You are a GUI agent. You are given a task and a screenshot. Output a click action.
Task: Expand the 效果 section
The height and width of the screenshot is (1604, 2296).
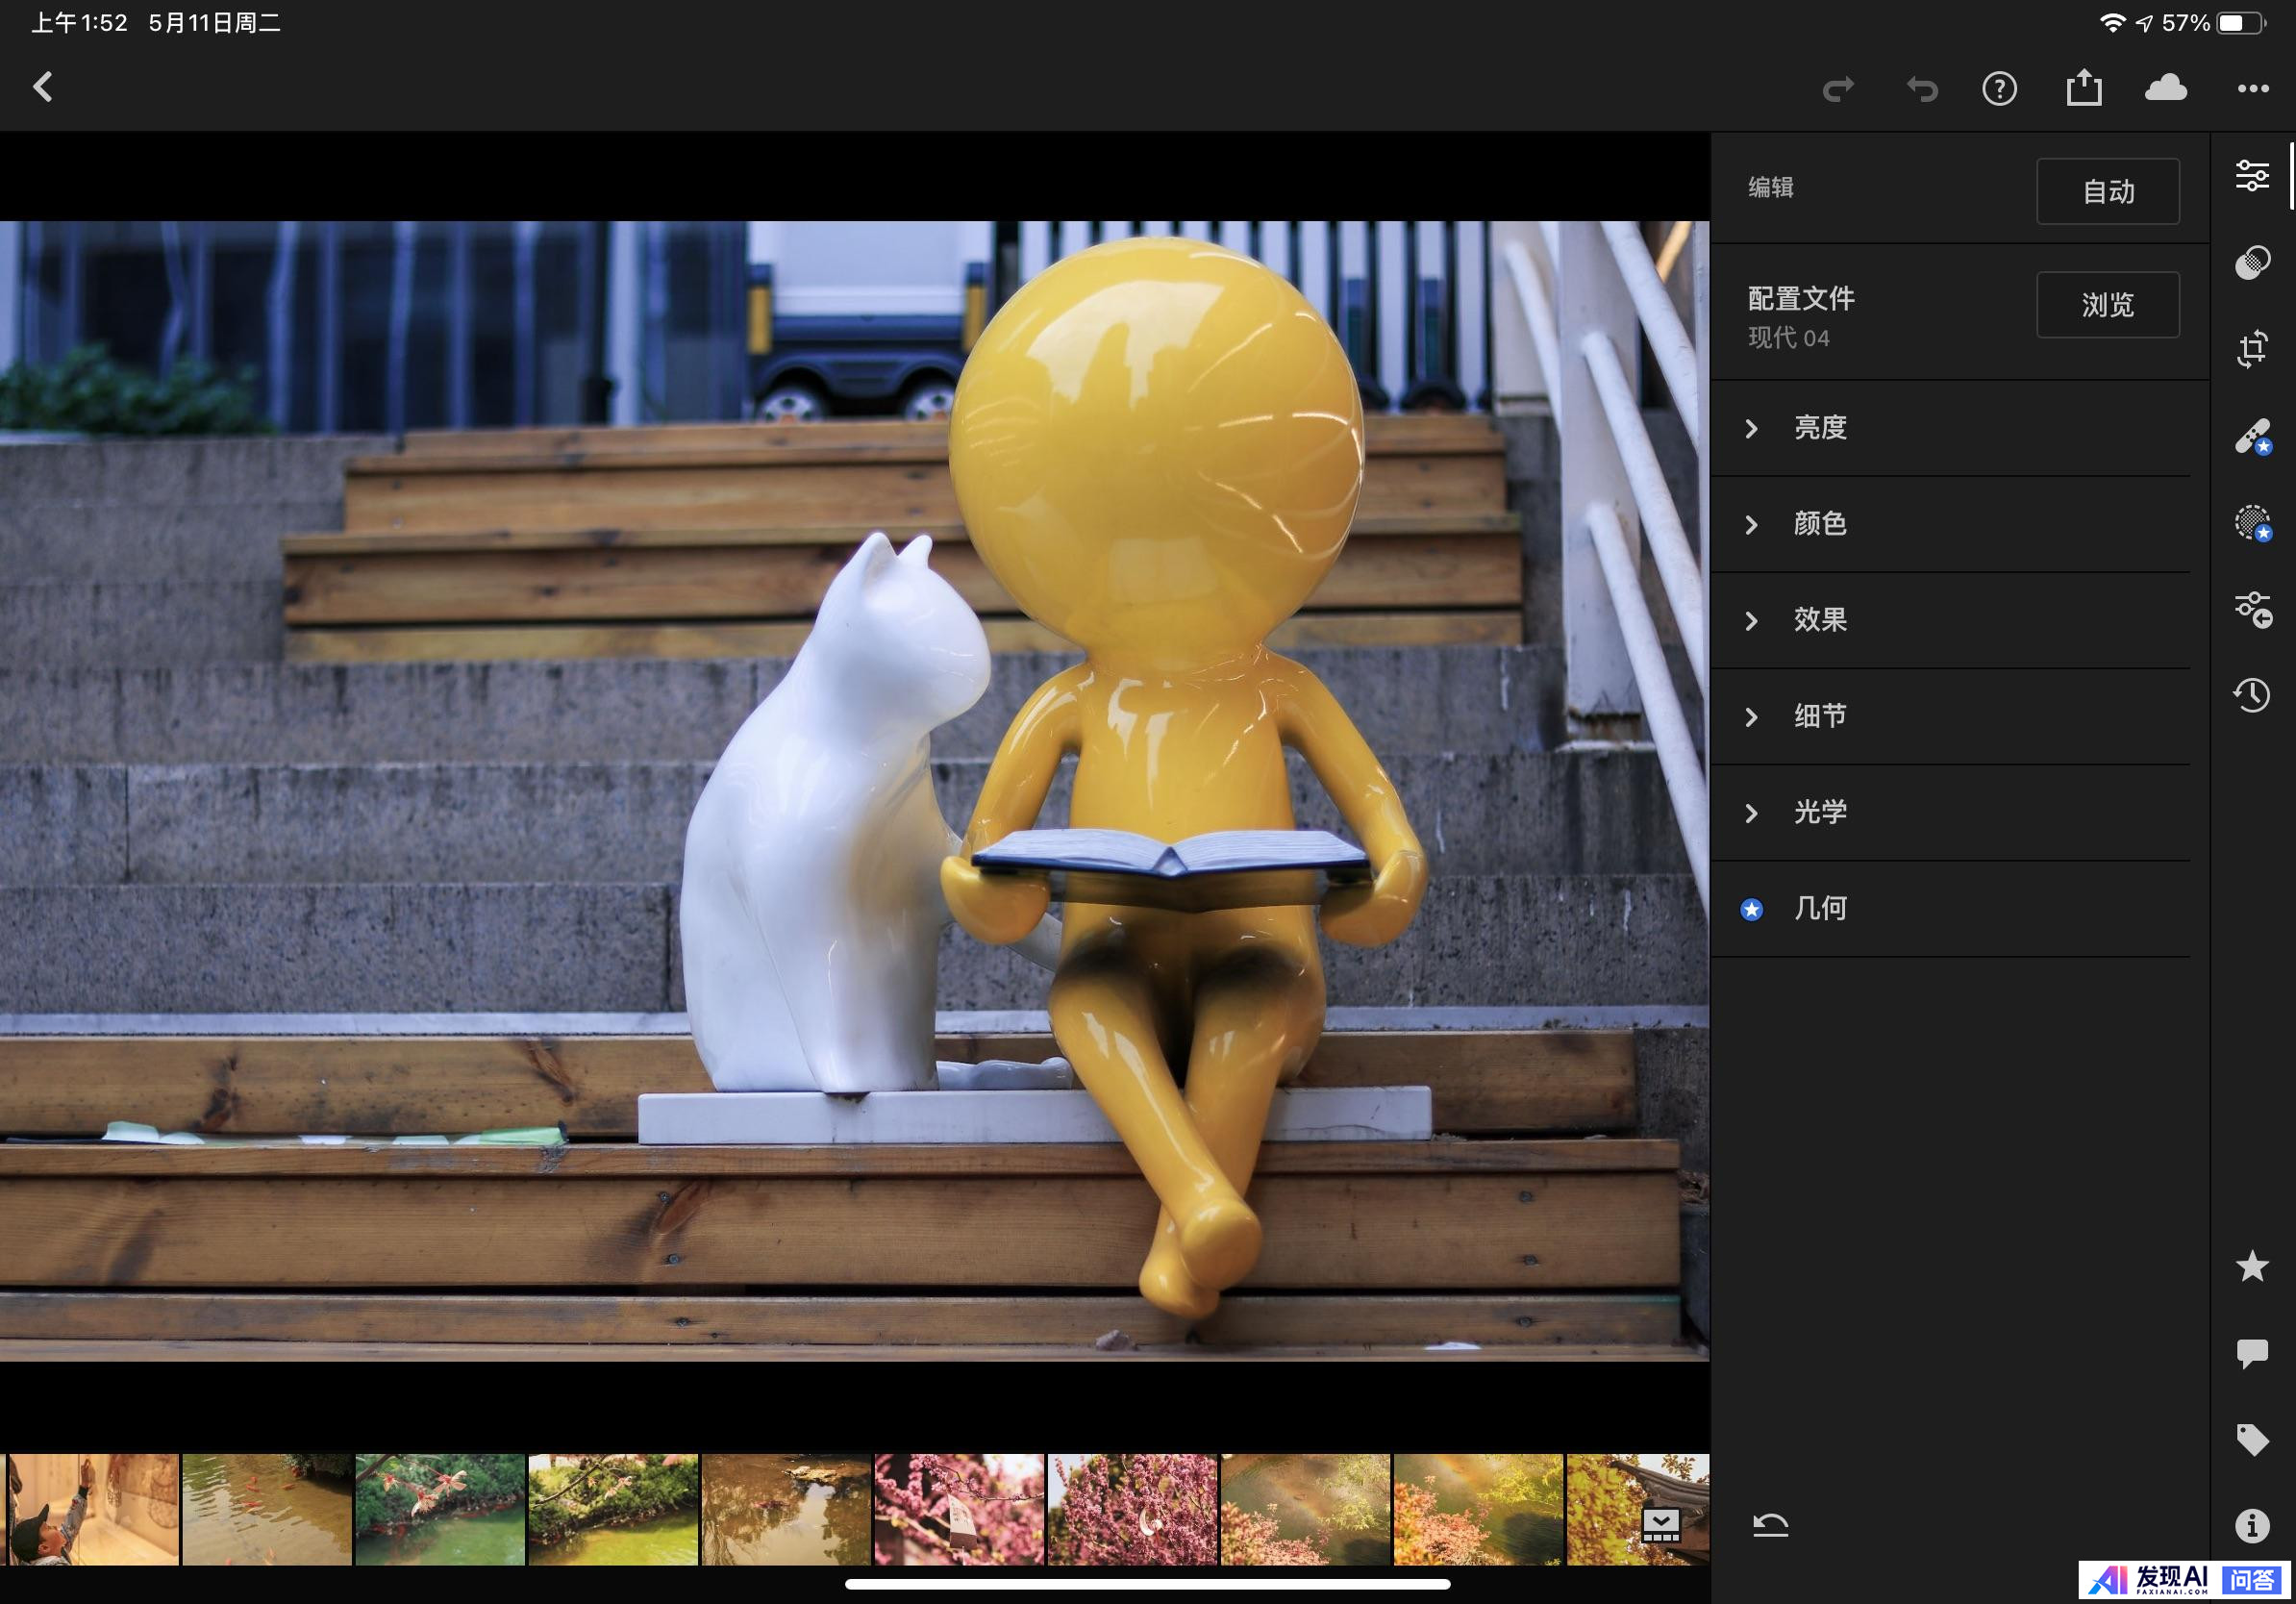[x=1950, y=620]
